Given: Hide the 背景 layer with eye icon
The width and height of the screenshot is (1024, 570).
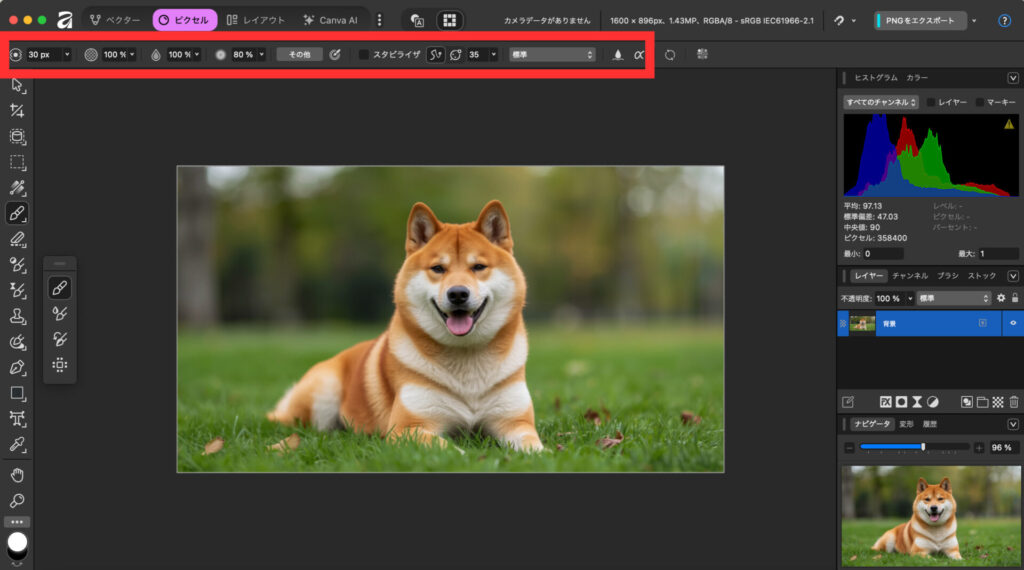Looking at the screenshot, I should 1013,323.
